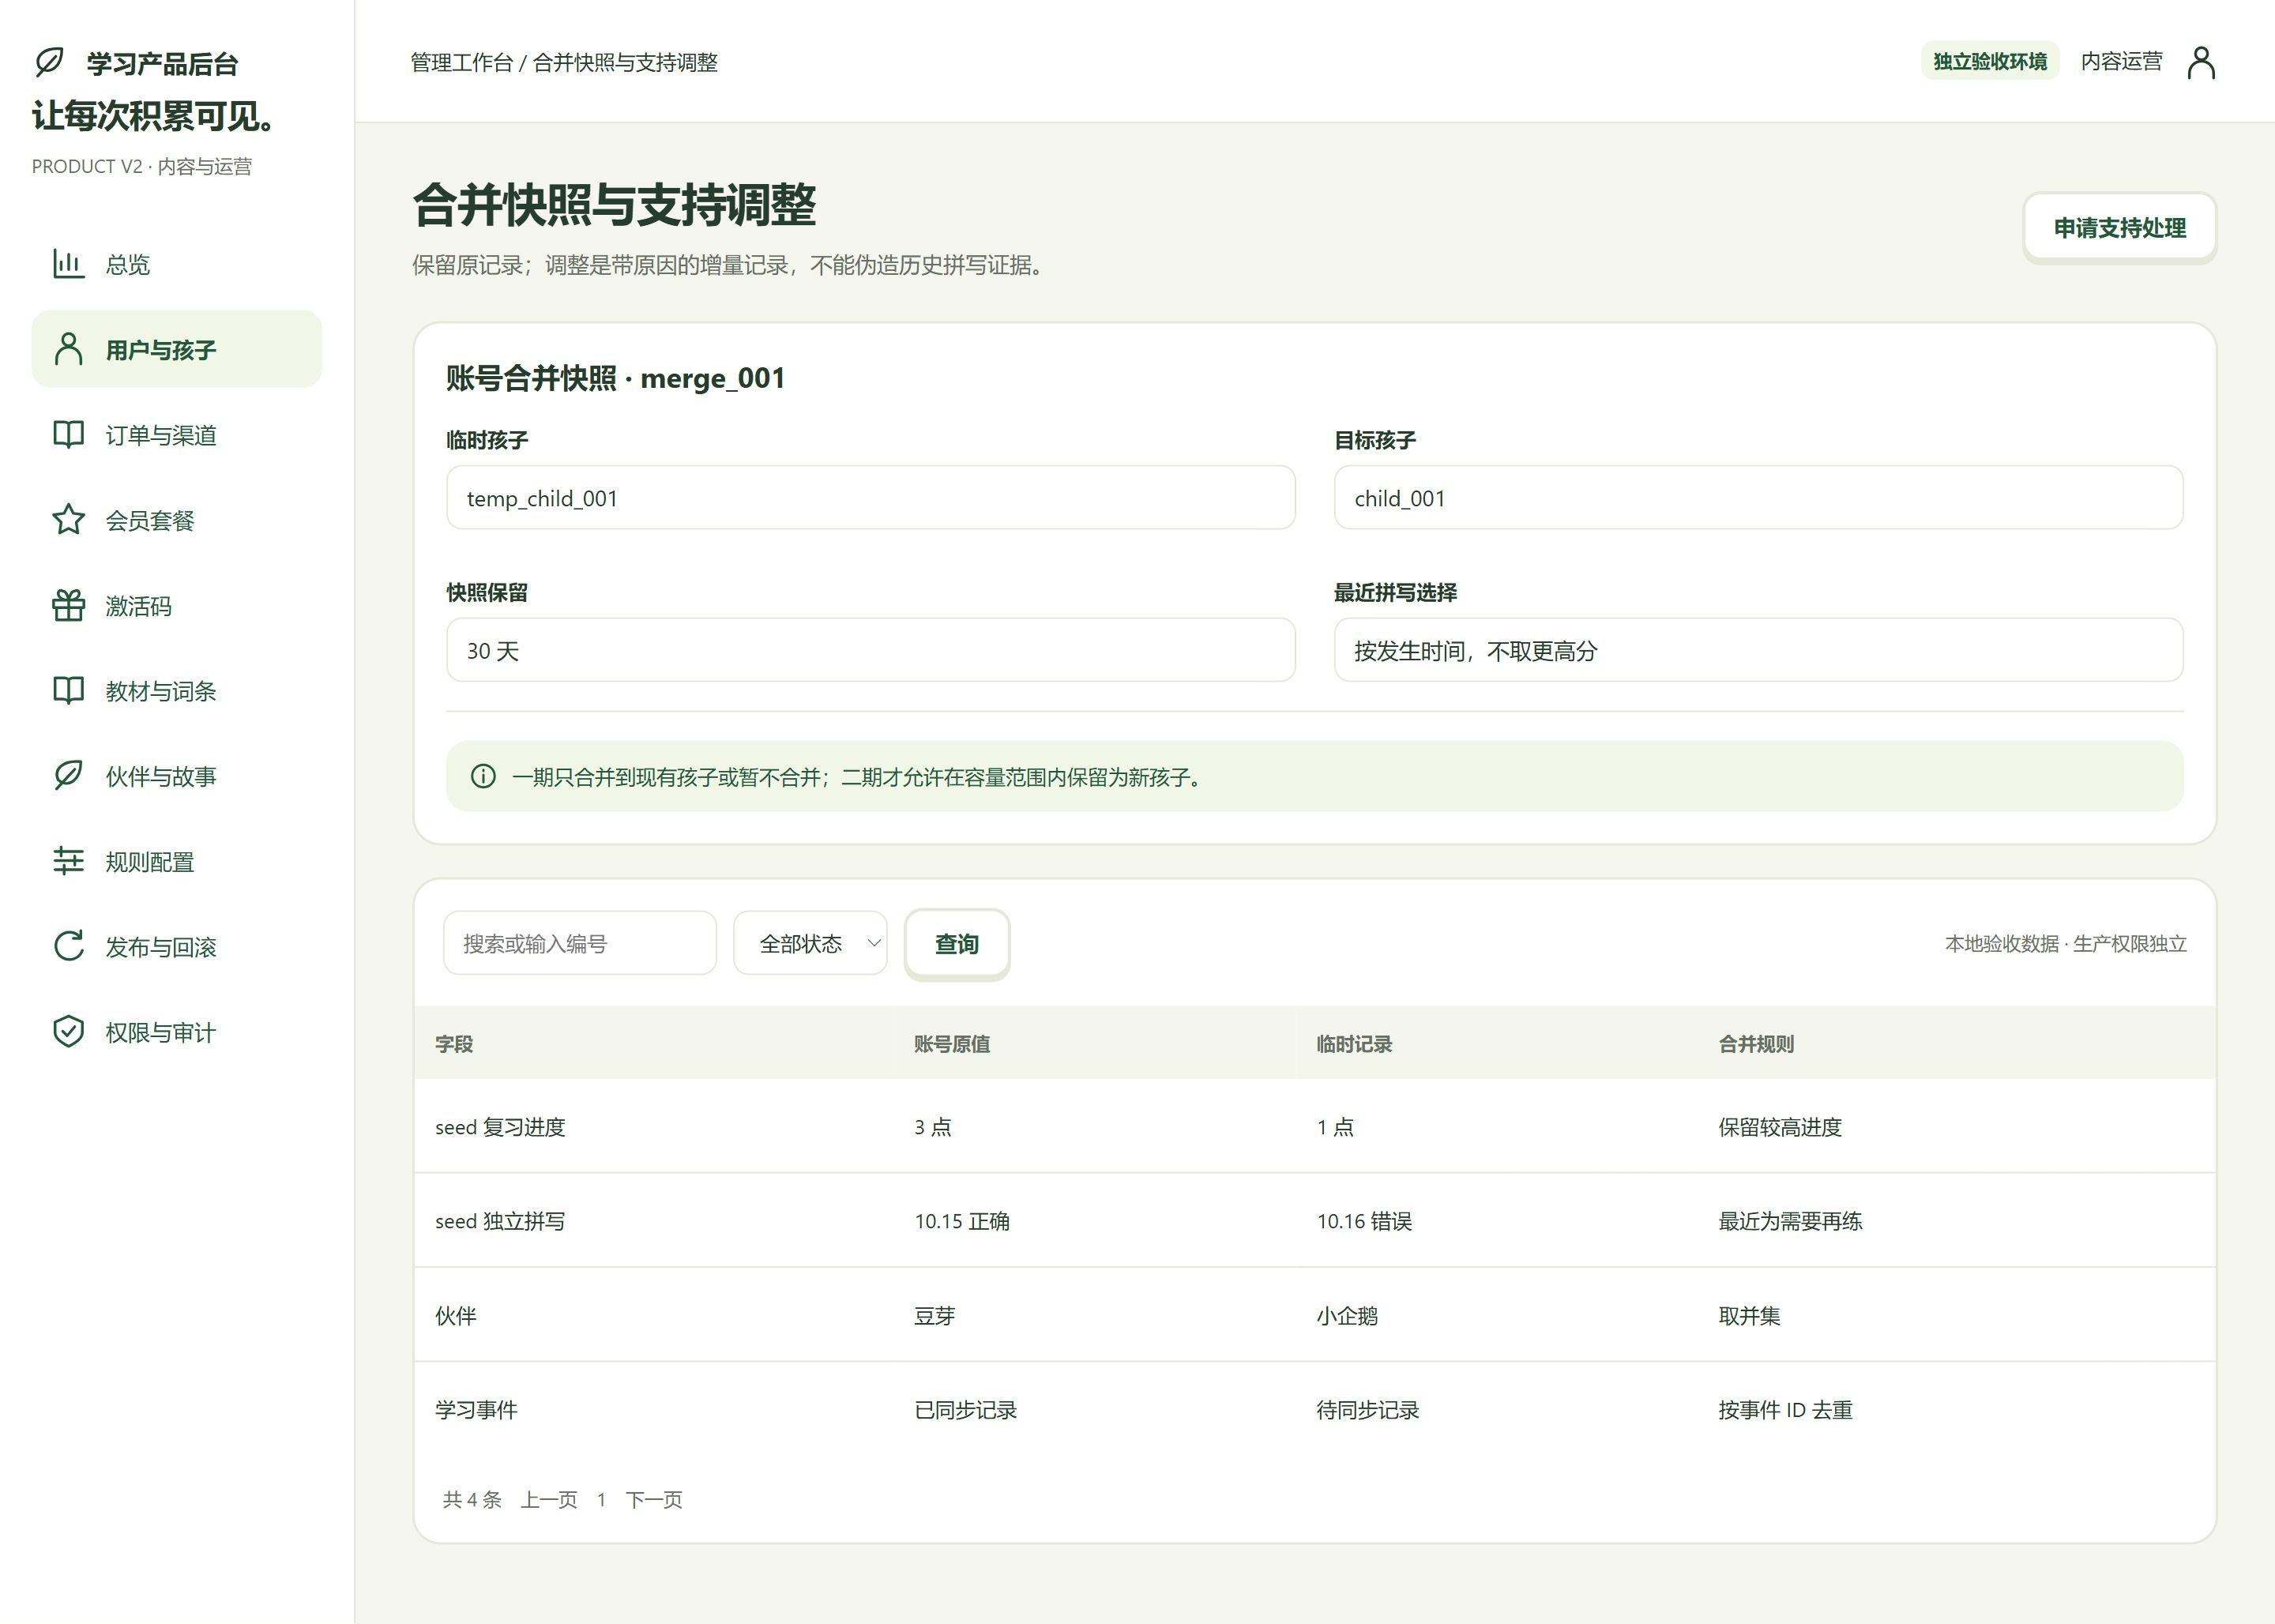Click the star icon for 会员套餐
This screenshot has height=1624, width=2275.
68,520
